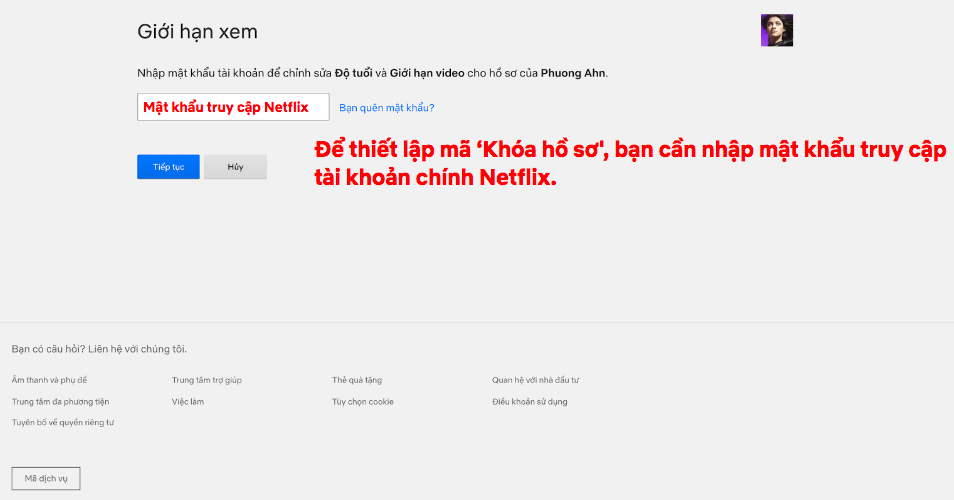Click the blue 'Tiếp tục' button
954x500 pixels.
pos(168,167)
